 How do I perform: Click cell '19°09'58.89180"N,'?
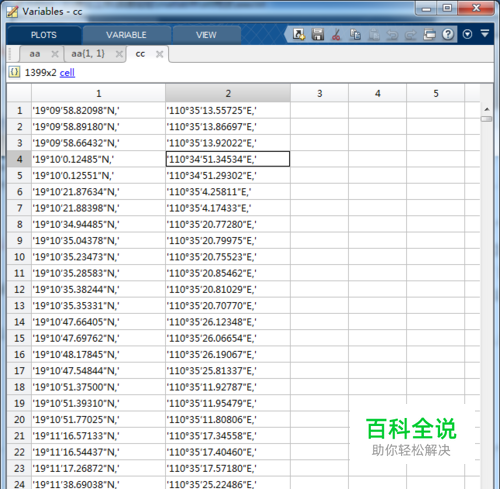99,127
